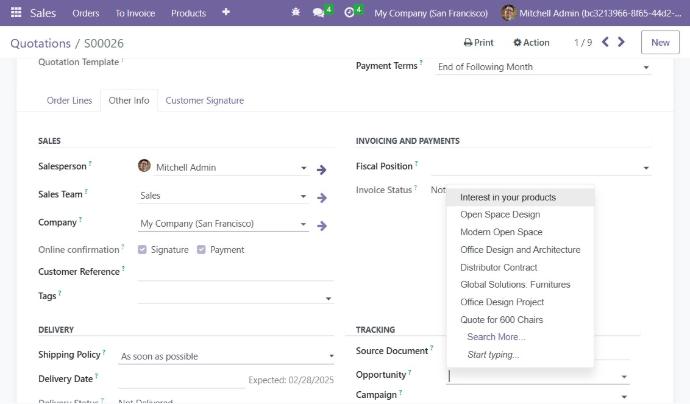Click the debug bug icon
This screenshot has width=690, height=404.
point(295,13)
